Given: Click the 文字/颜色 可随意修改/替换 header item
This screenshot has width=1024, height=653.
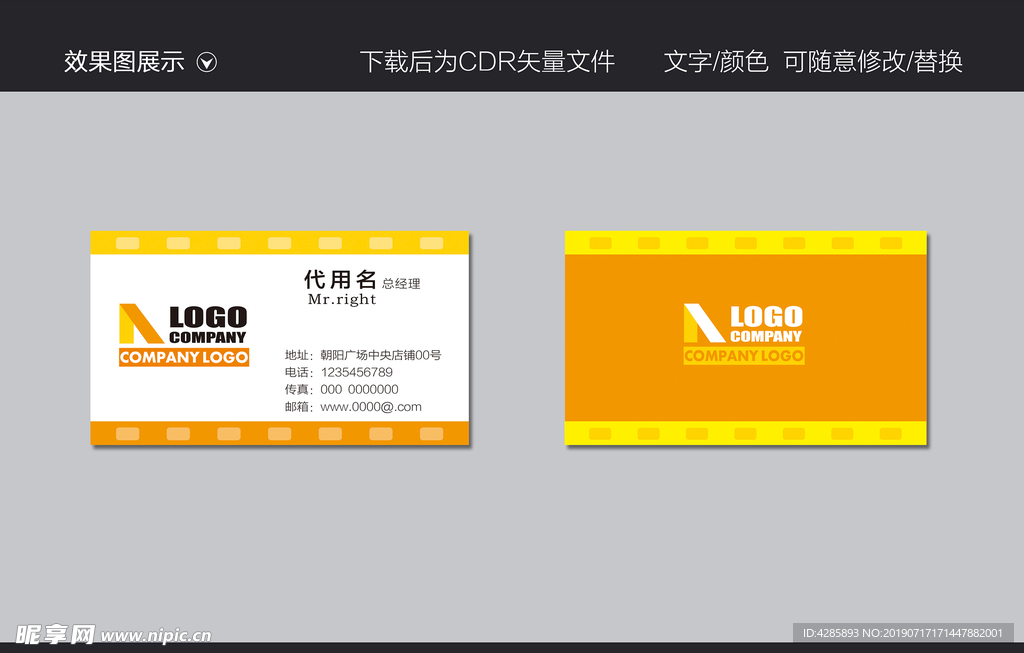Looking at the screenshot, I should [x=814, y=61].
